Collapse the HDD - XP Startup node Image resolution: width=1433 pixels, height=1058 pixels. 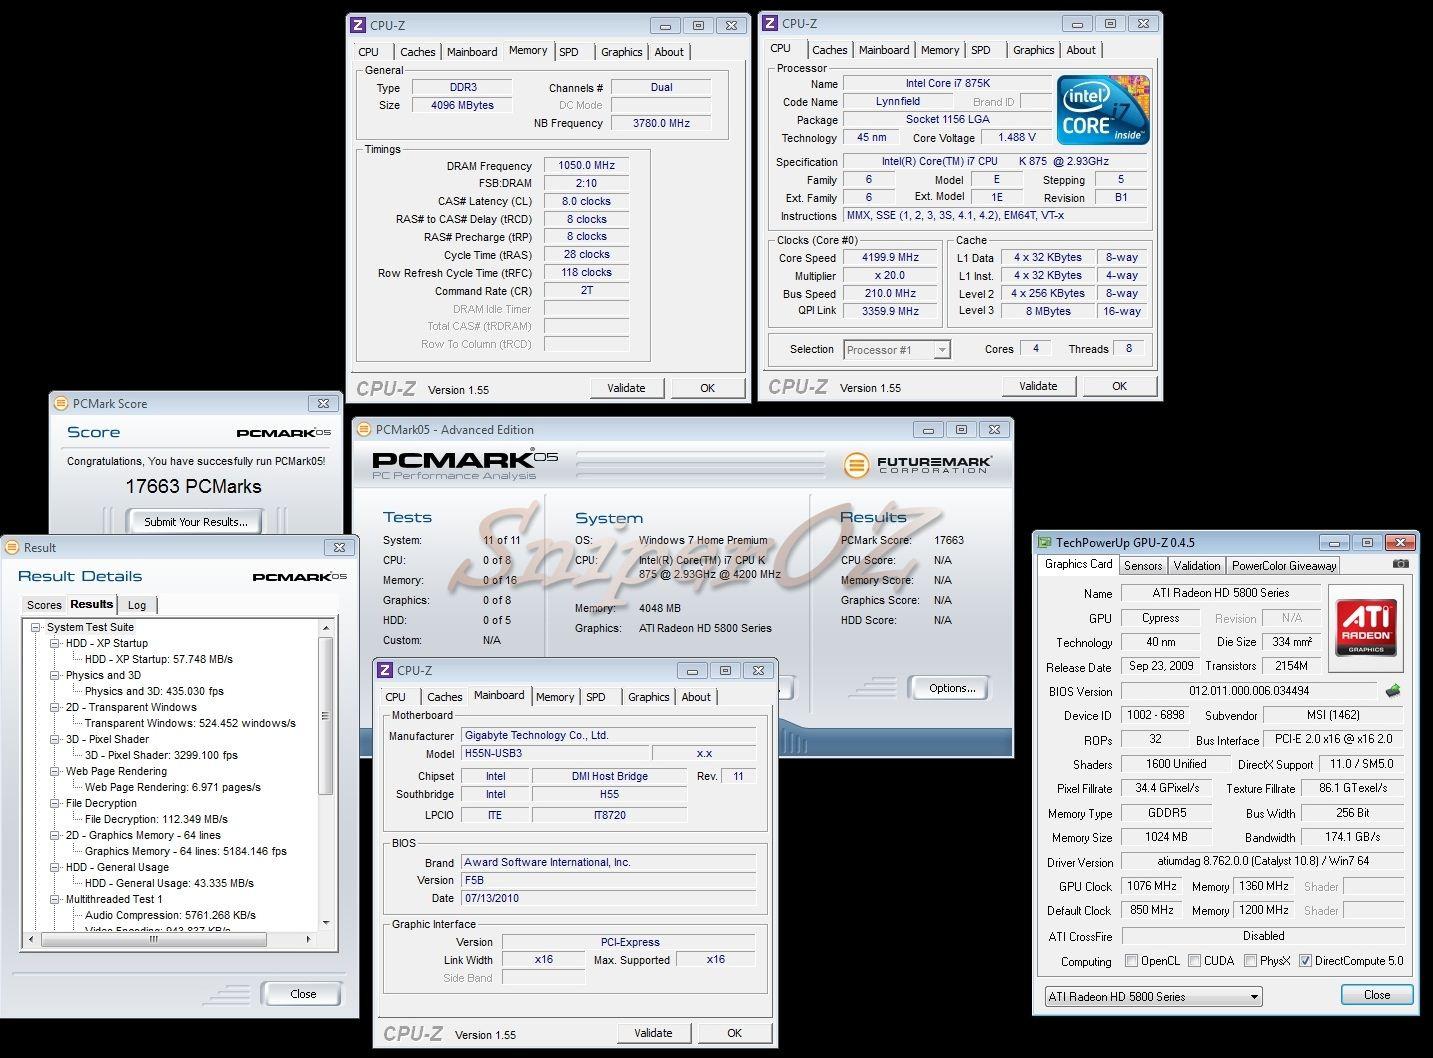tap(55, 644)
